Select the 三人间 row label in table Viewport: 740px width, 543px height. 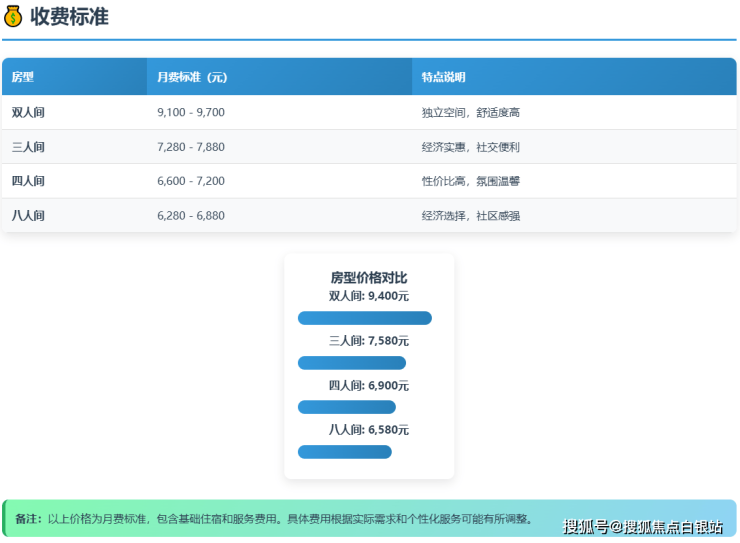coord(28,147)
